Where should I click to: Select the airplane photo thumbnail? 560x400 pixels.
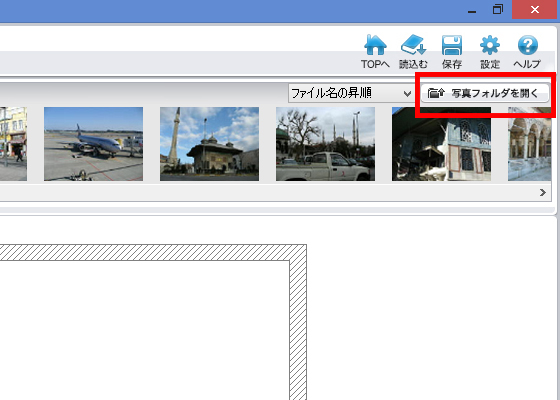(x=93, y=144)
